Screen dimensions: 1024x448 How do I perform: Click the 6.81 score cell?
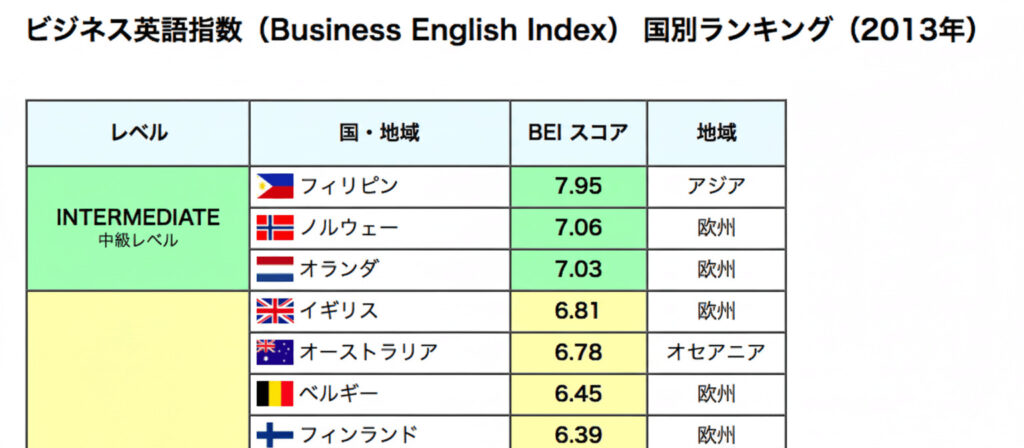[x=578, y=311]
